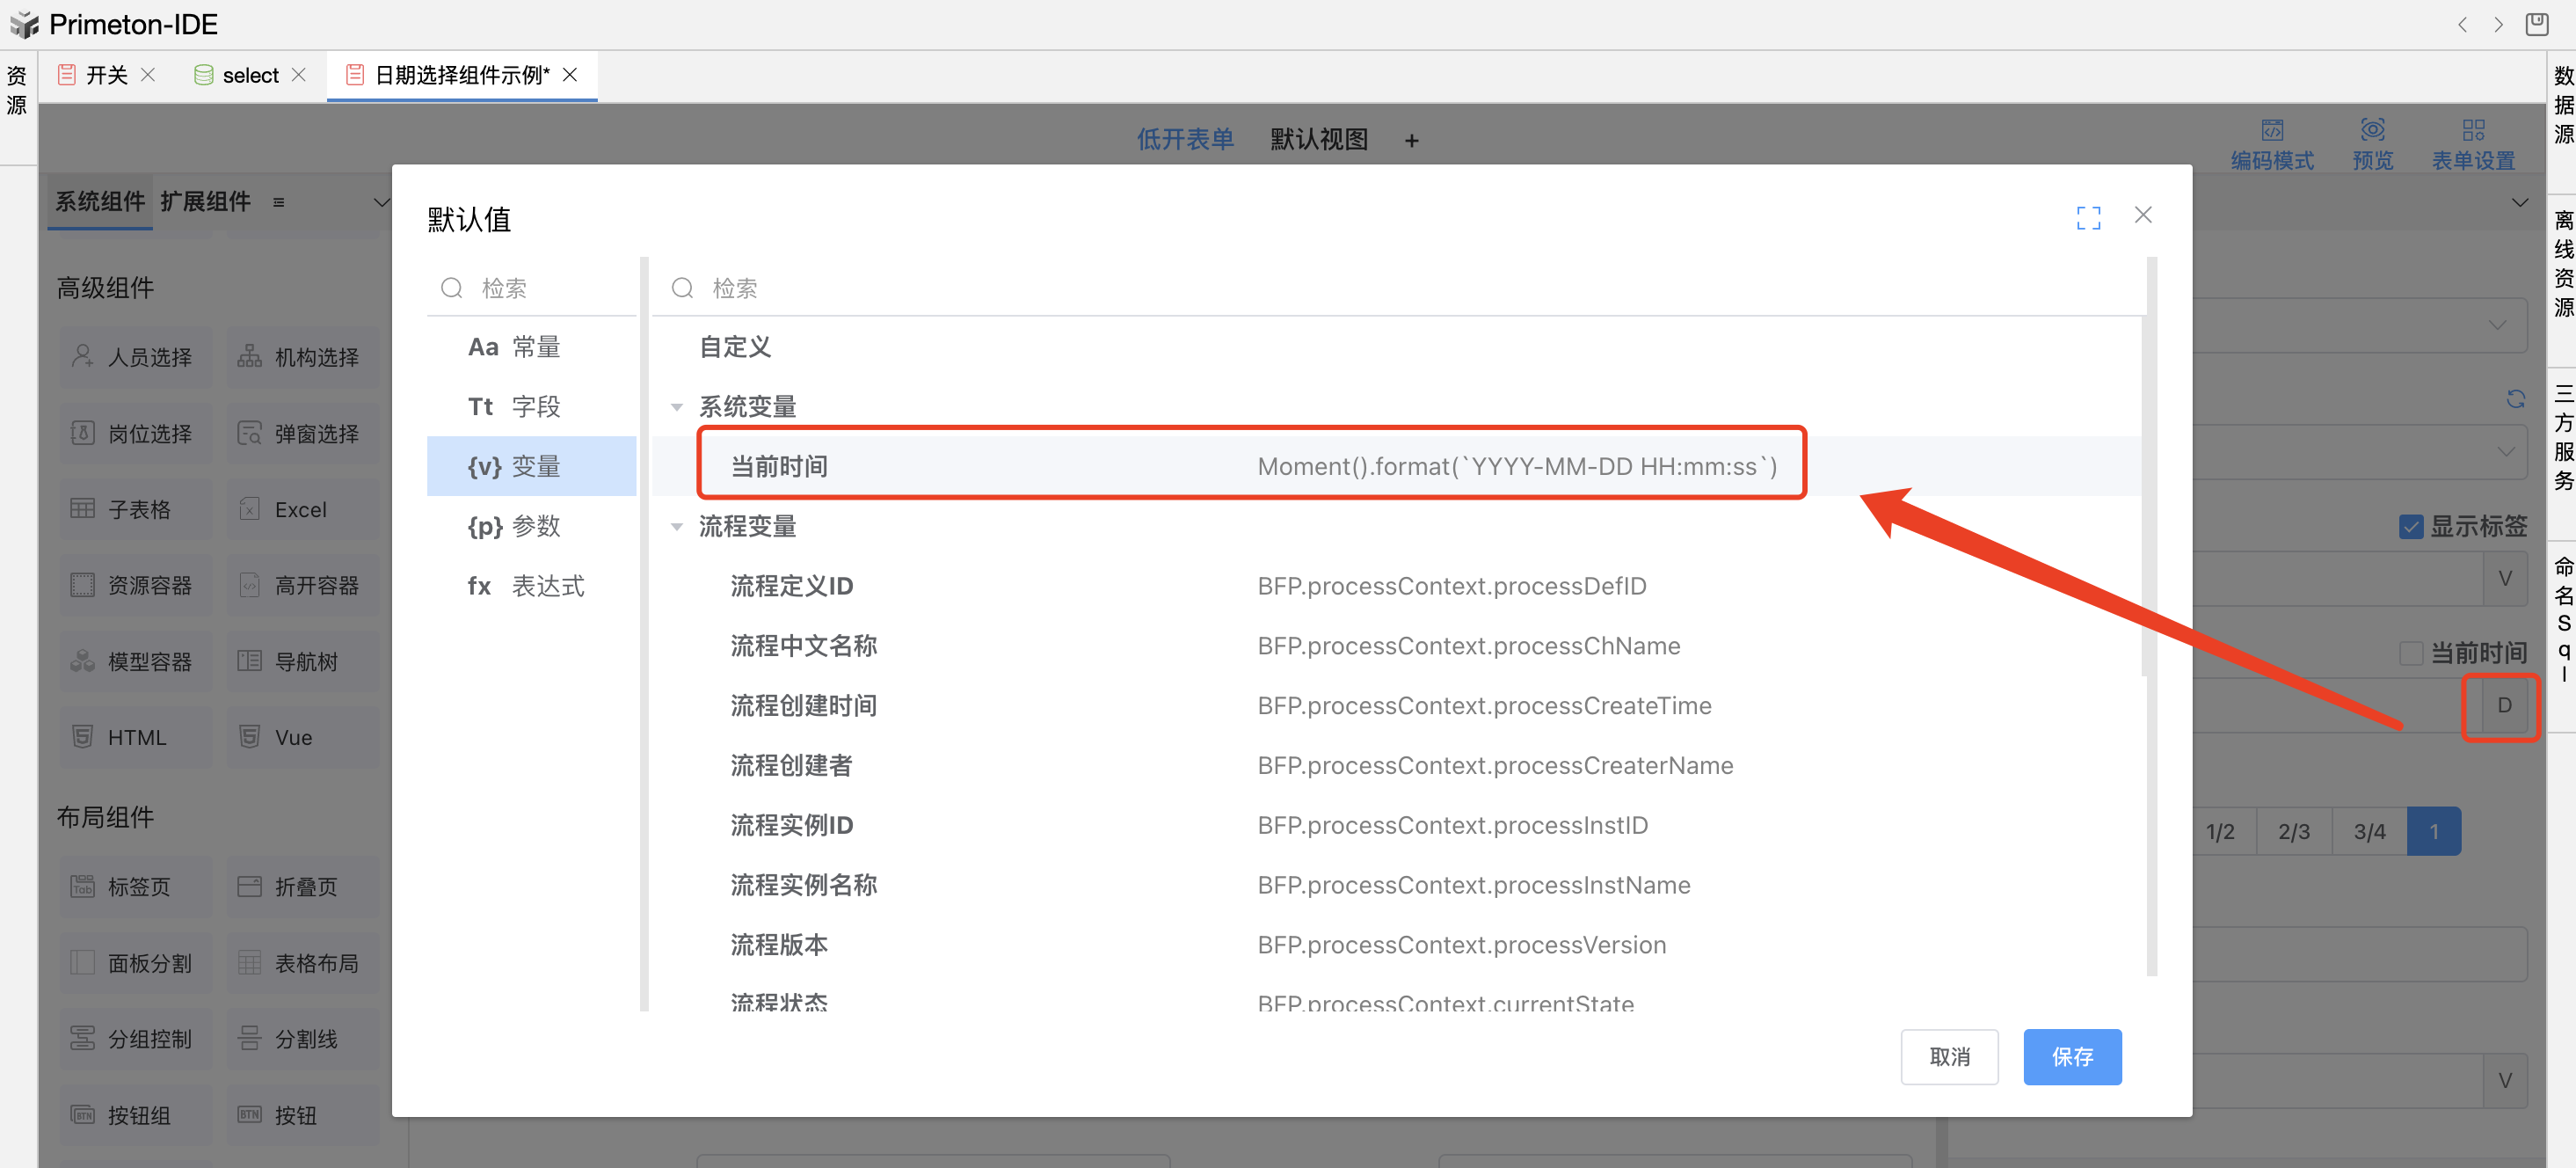Click the plus icon to add a view
Screen dimensions: 2576x1168
(x=1411, y=141)
